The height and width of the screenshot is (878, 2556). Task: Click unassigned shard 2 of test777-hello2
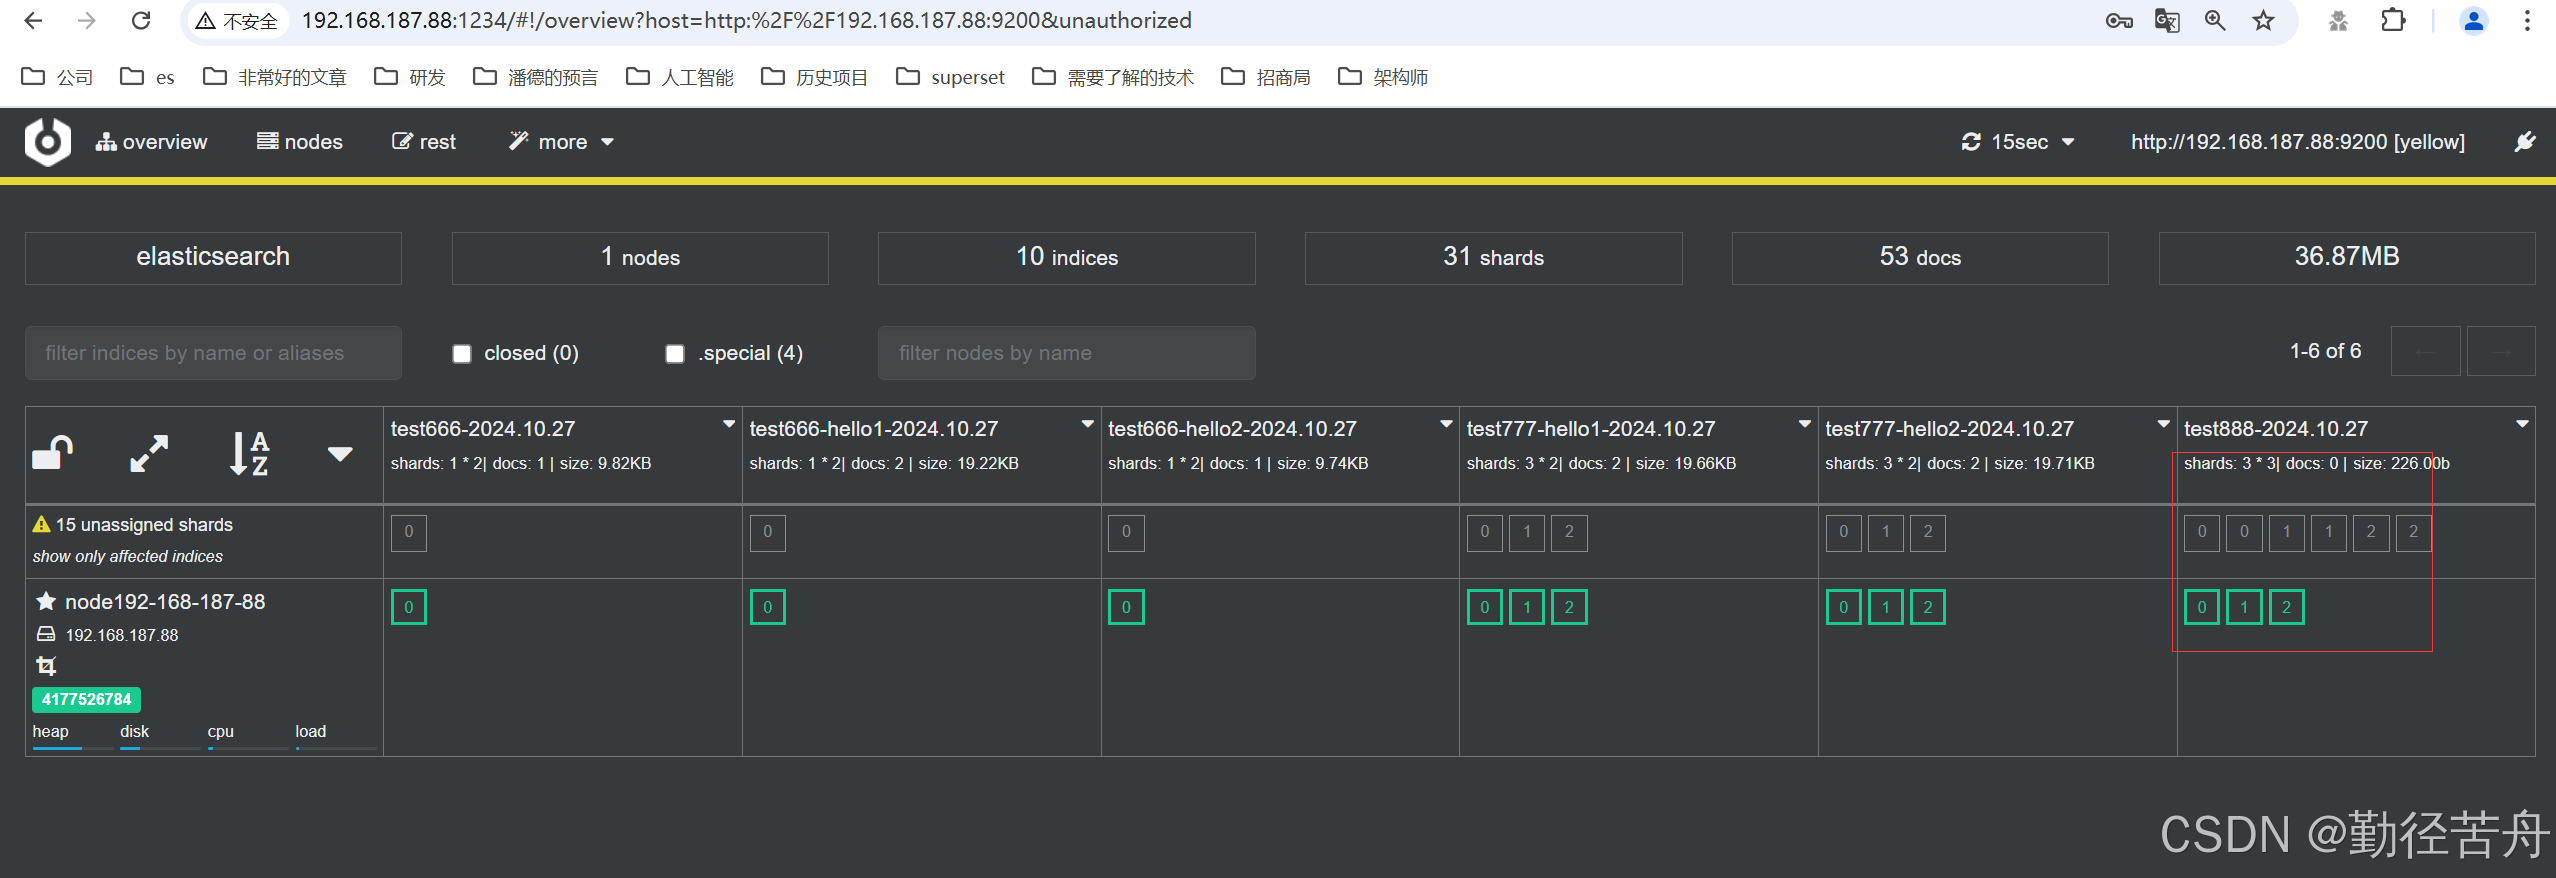click(x=1928, y=533)
